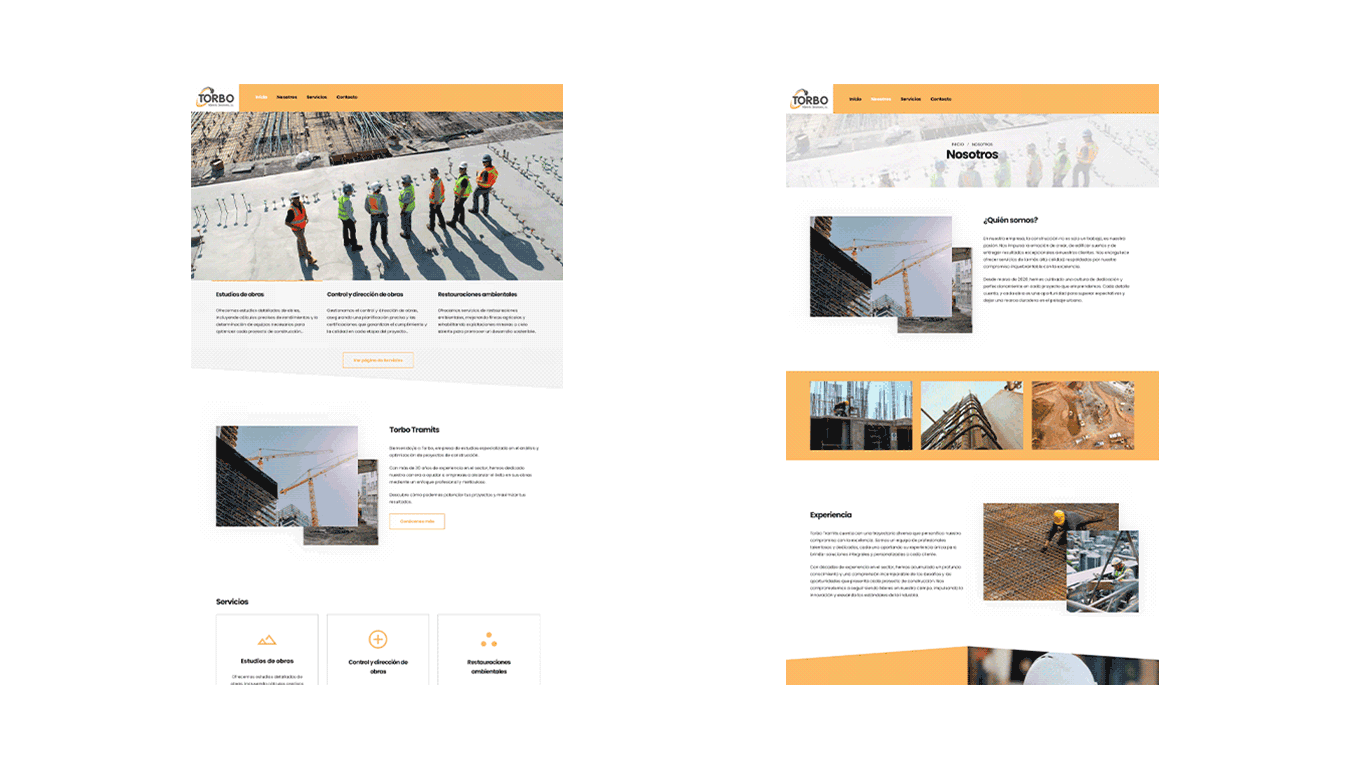
Task: Click the NOSOTROS breadcrumb label in the header
Action: 982,145
